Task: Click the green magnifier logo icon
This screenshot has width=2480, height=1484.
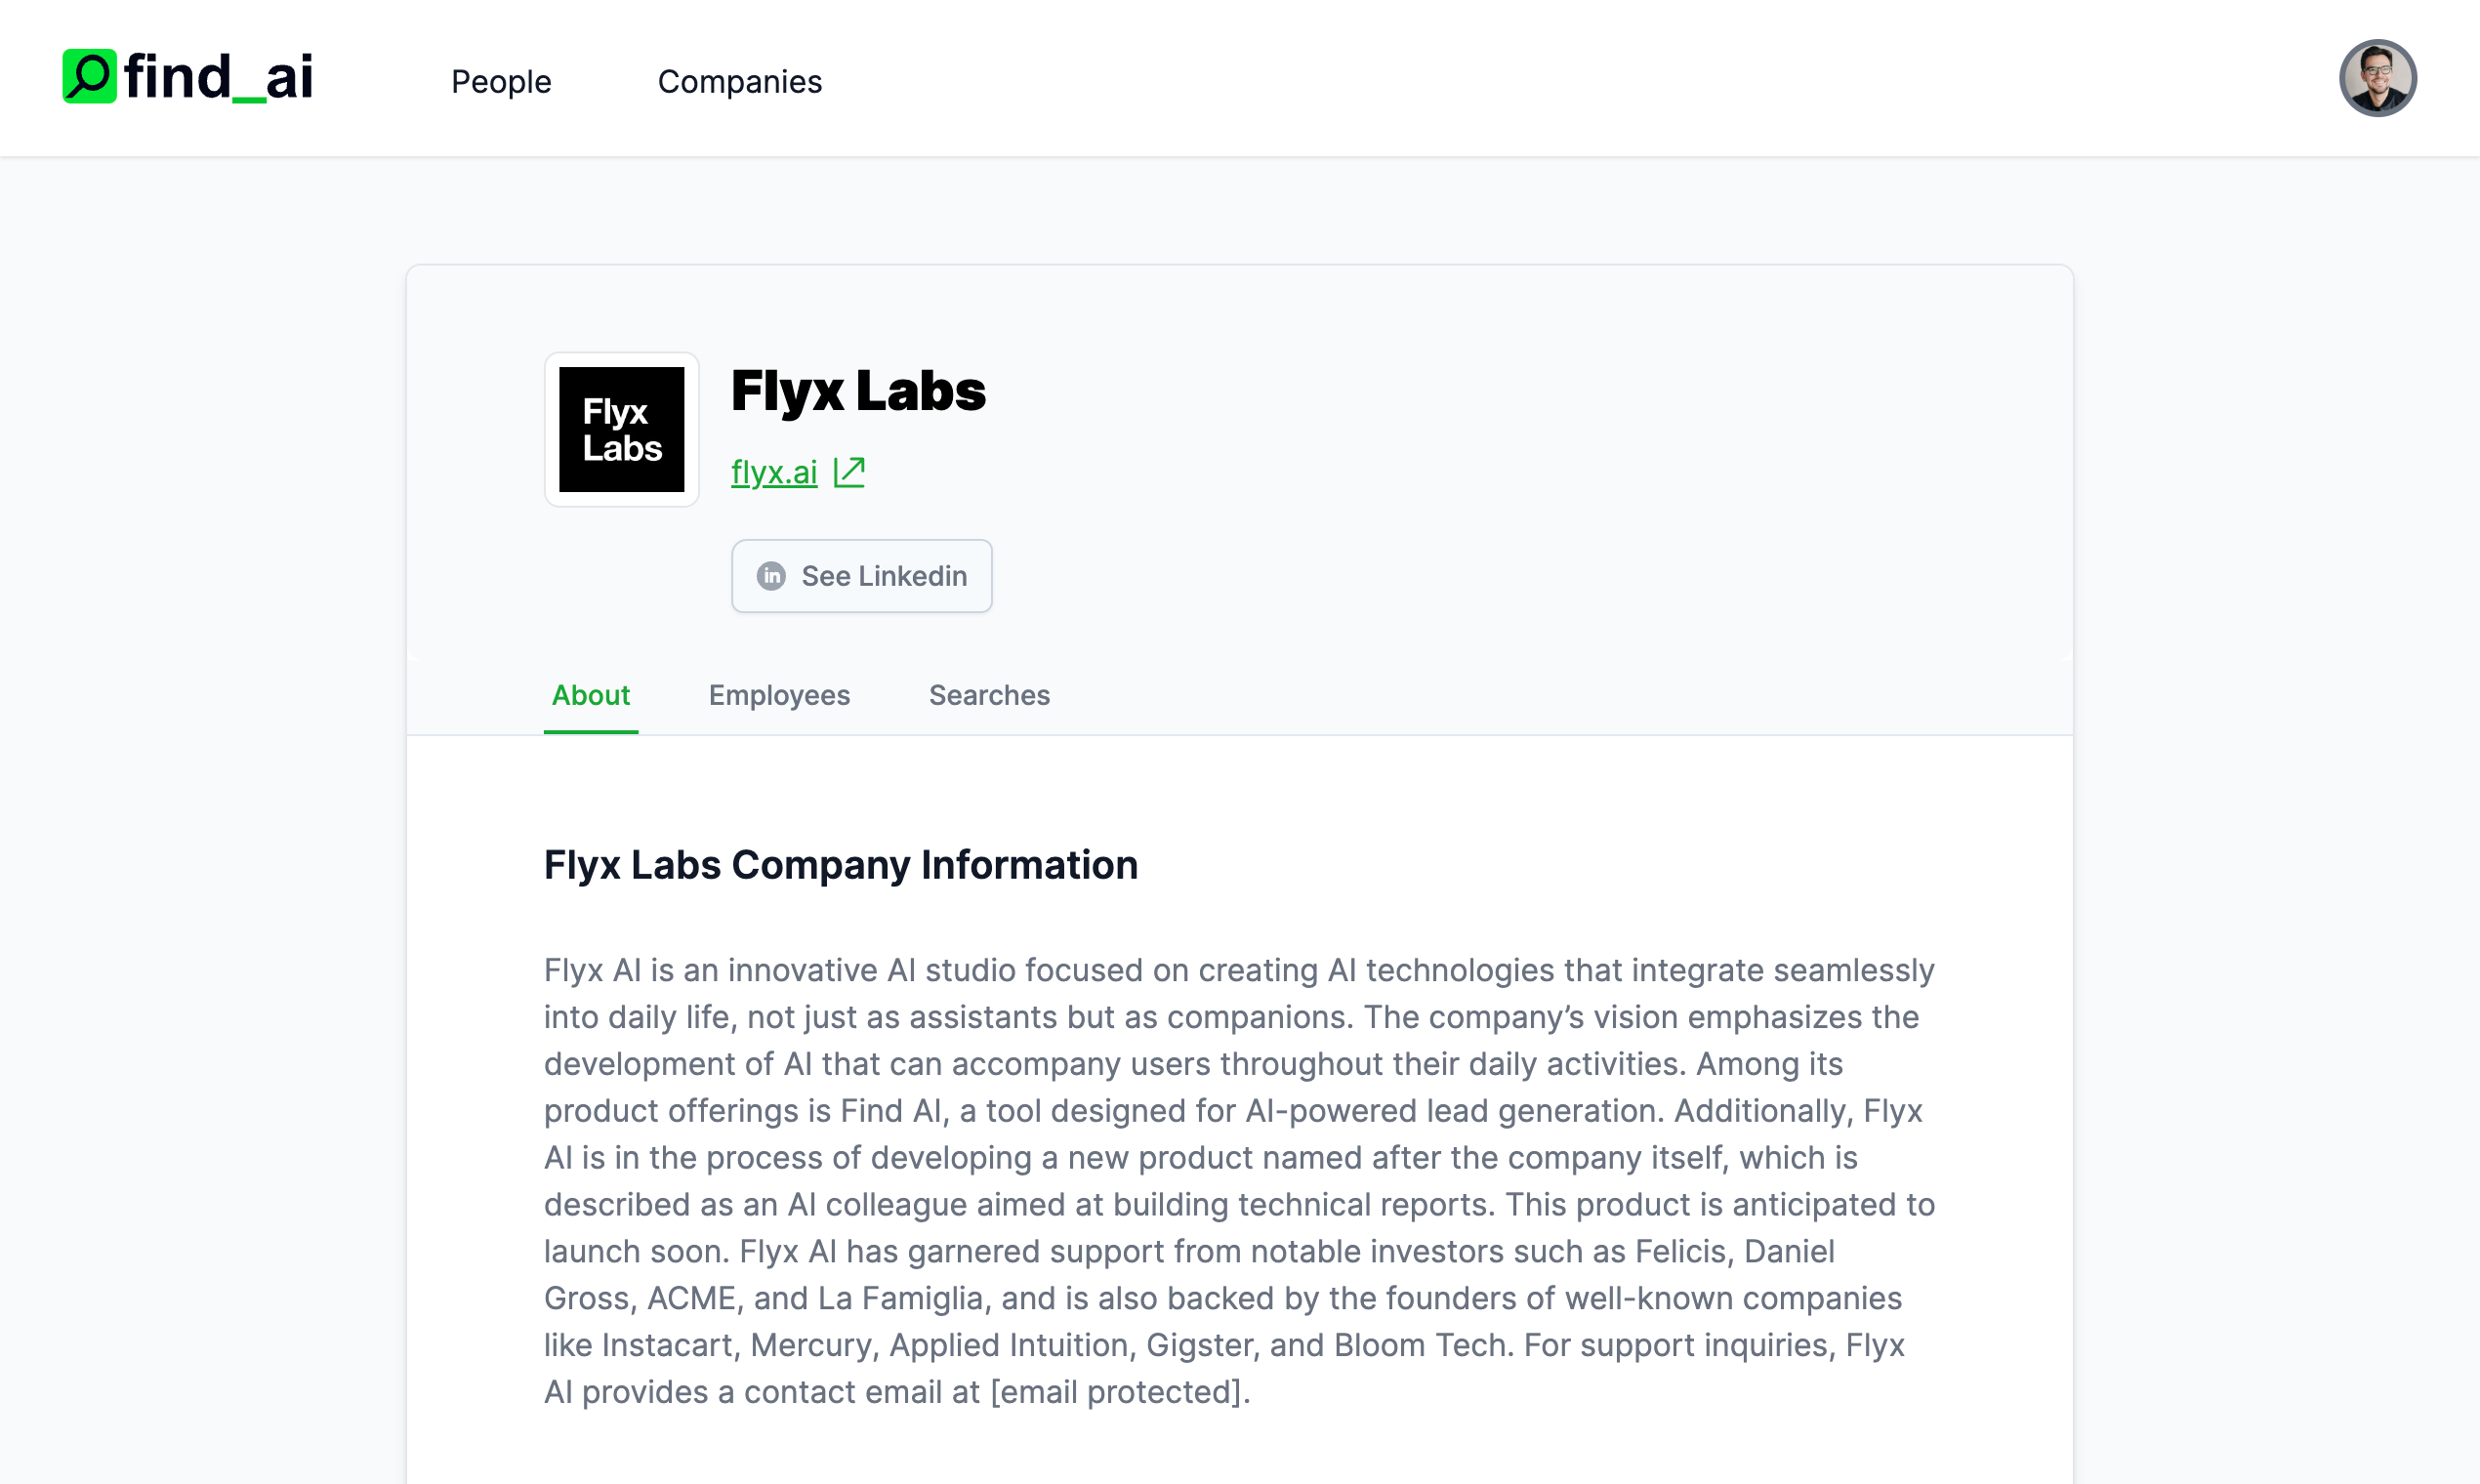Action: coord(89,76)
